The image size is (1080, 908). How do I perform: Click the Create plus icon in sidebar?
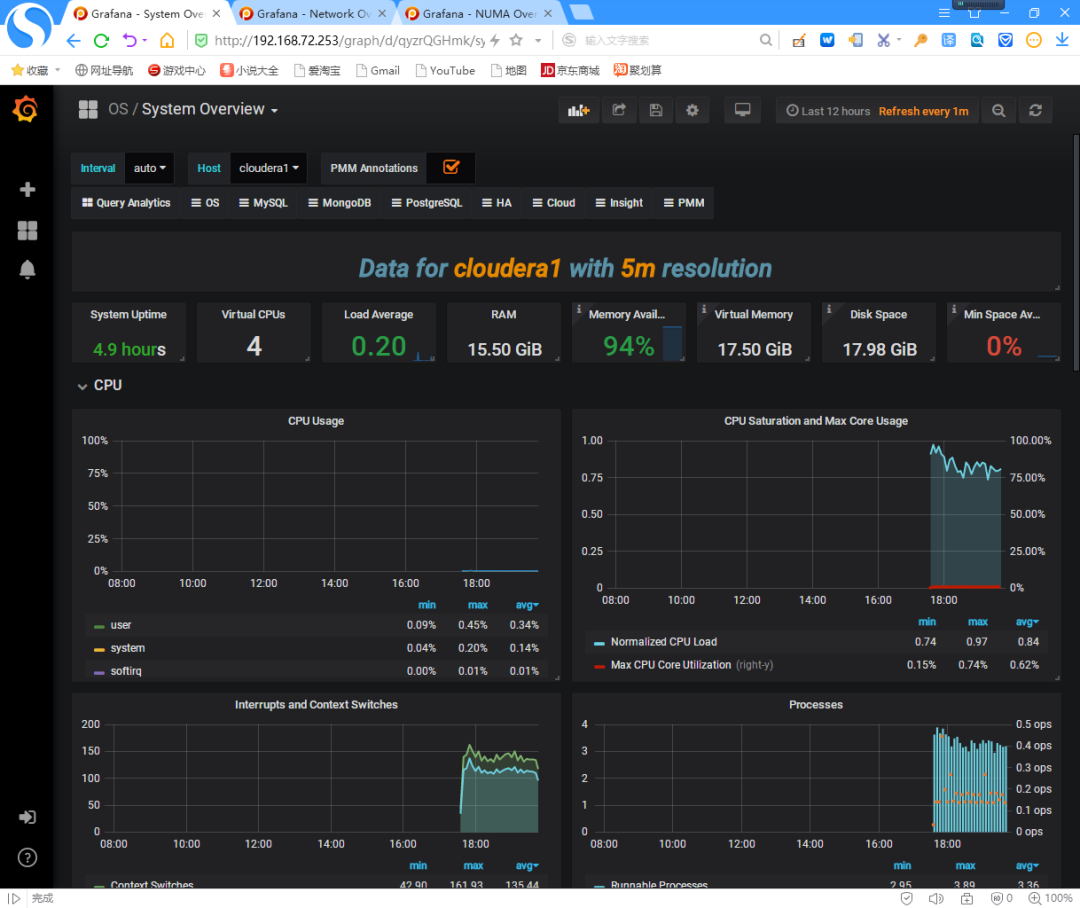click(x=27, y=189)
